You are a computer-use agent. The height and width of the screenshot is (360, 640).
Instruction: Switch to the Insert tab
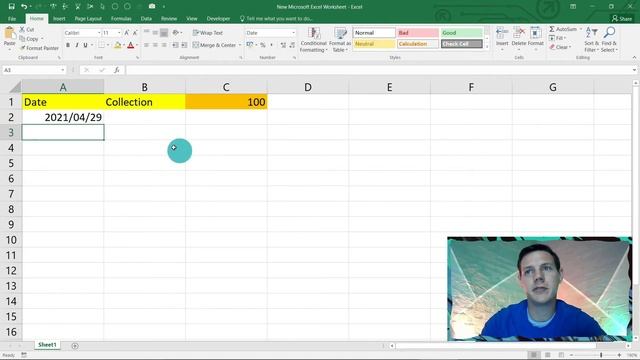point(59,19)
